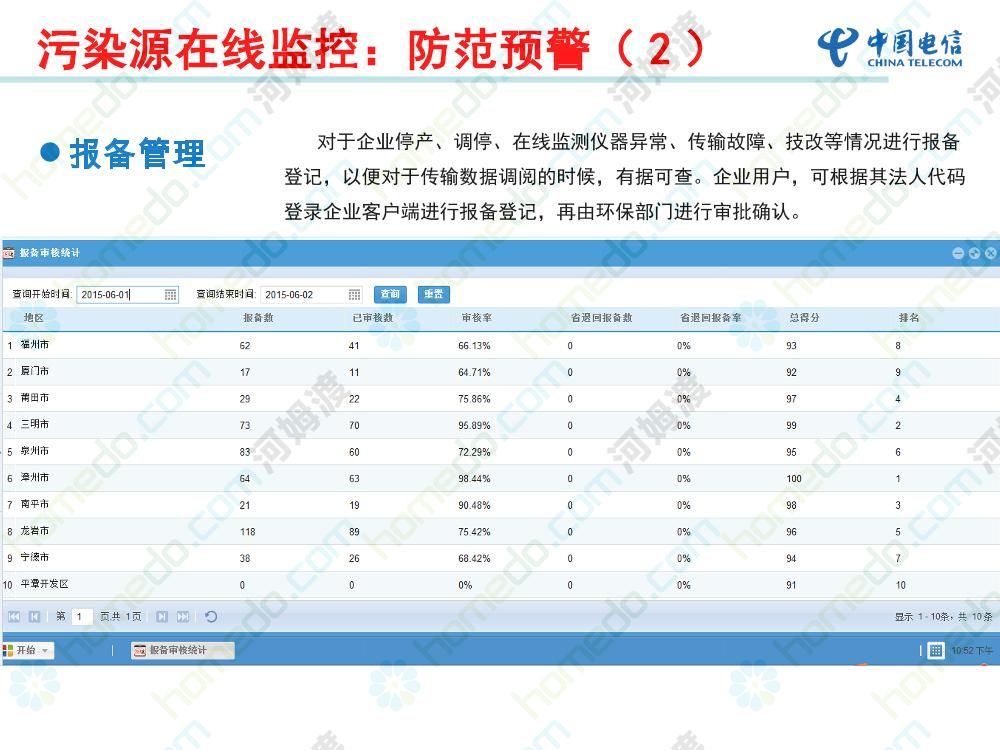Go to first page of results

(14, 617)
